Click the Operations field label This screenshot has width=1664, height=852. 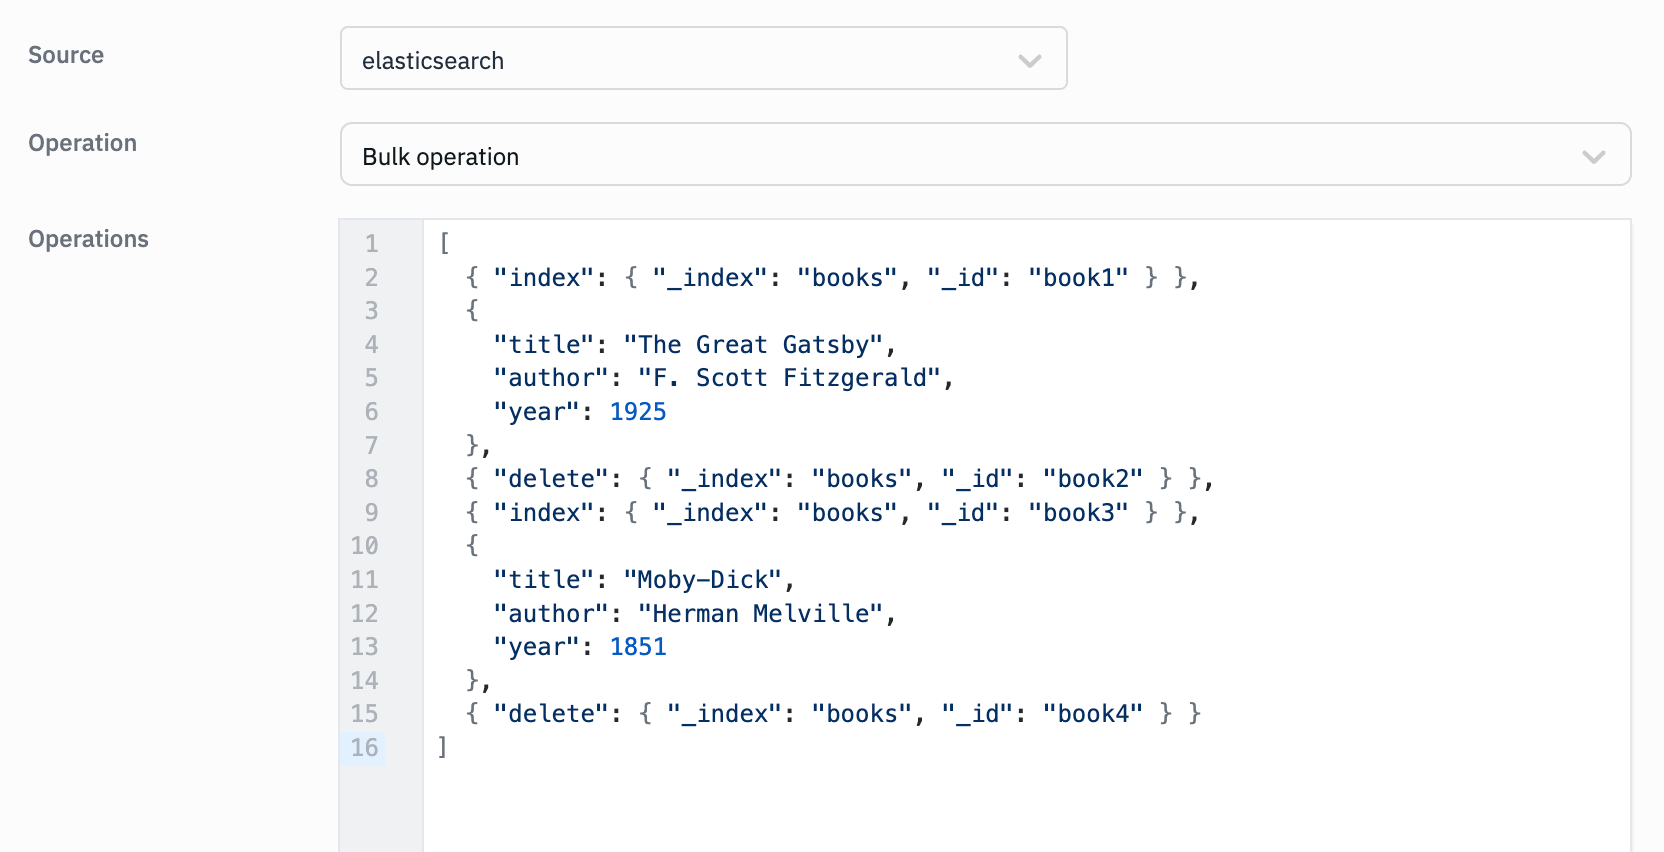[x=88, y=239]
